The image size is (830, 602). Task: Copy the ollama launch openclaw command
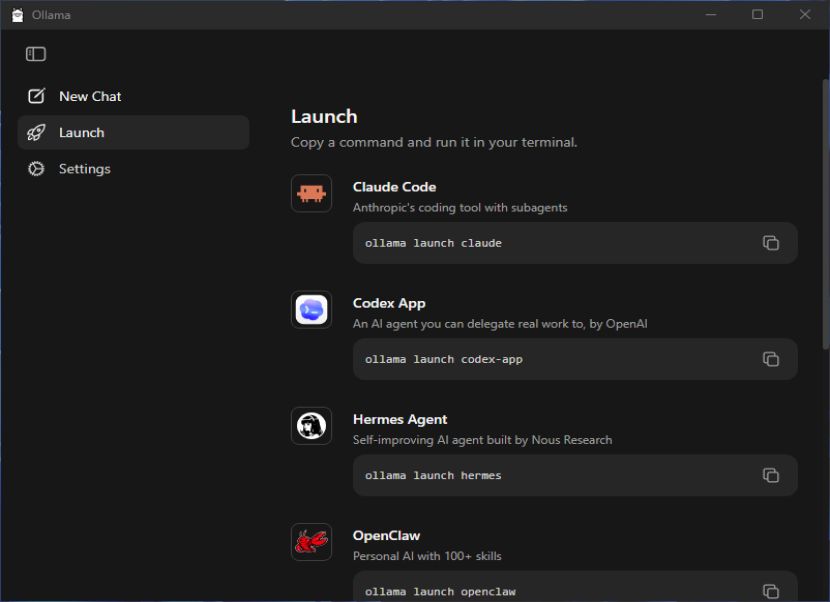771,591
